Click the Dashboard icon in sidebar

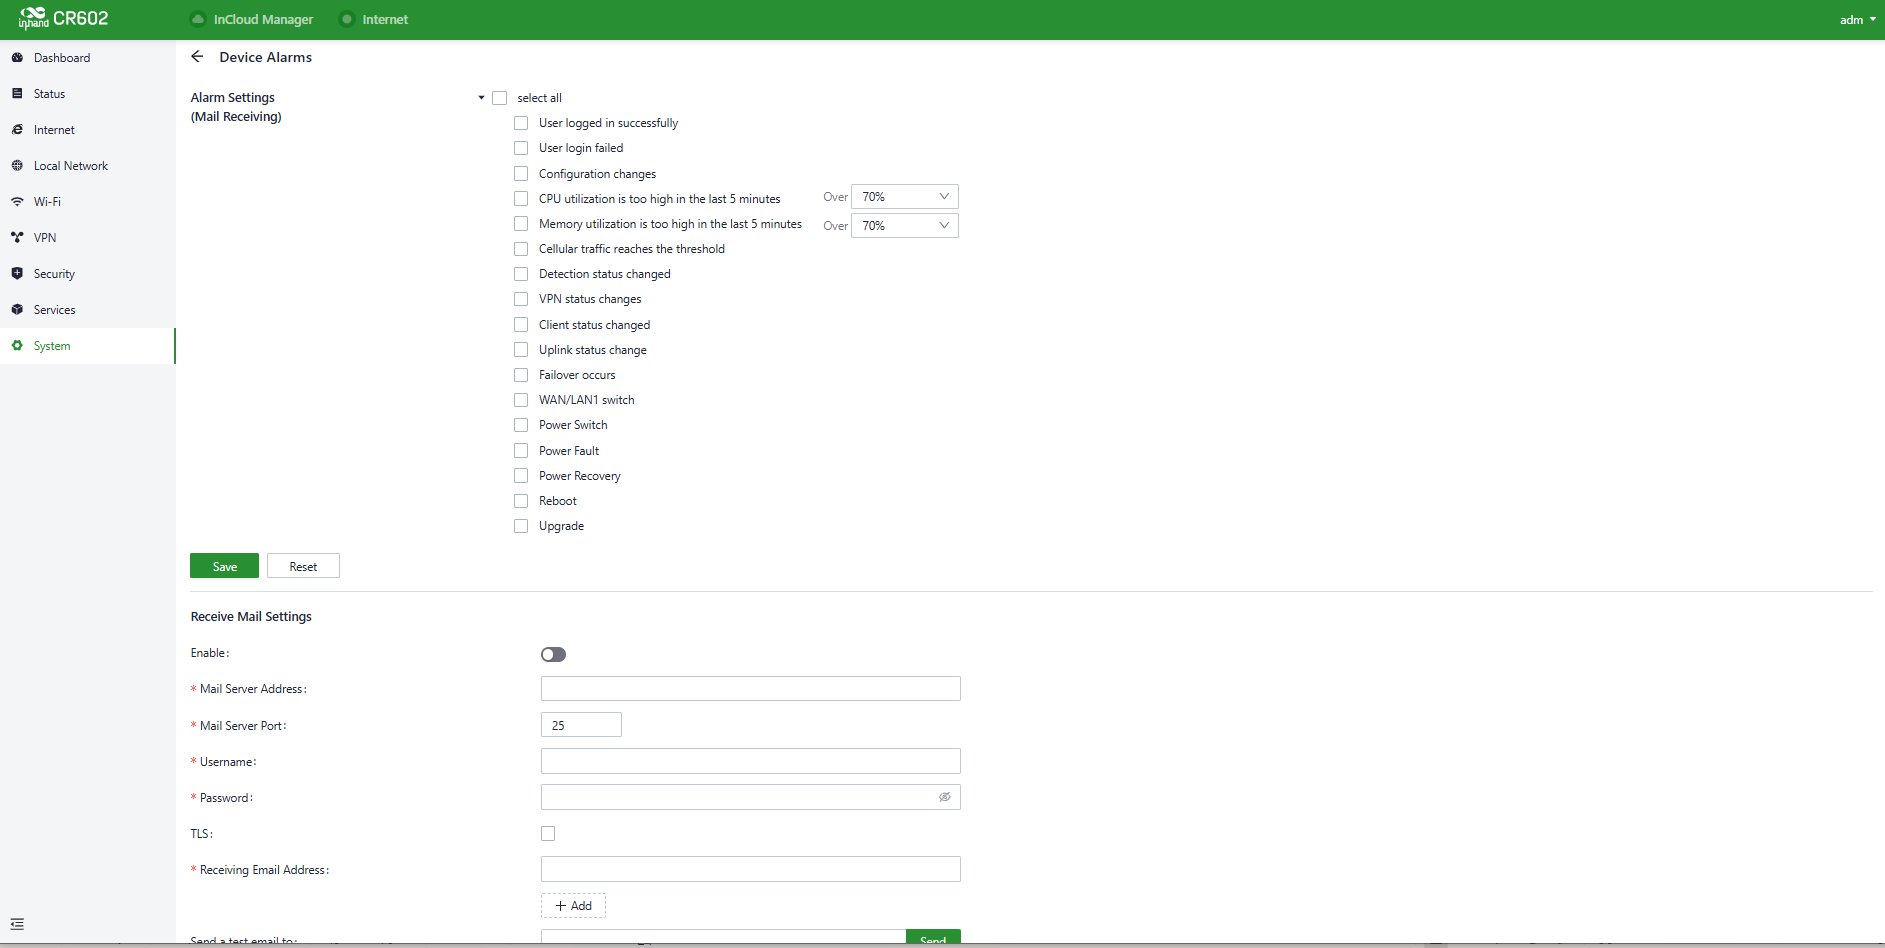(x=17, y=58)
